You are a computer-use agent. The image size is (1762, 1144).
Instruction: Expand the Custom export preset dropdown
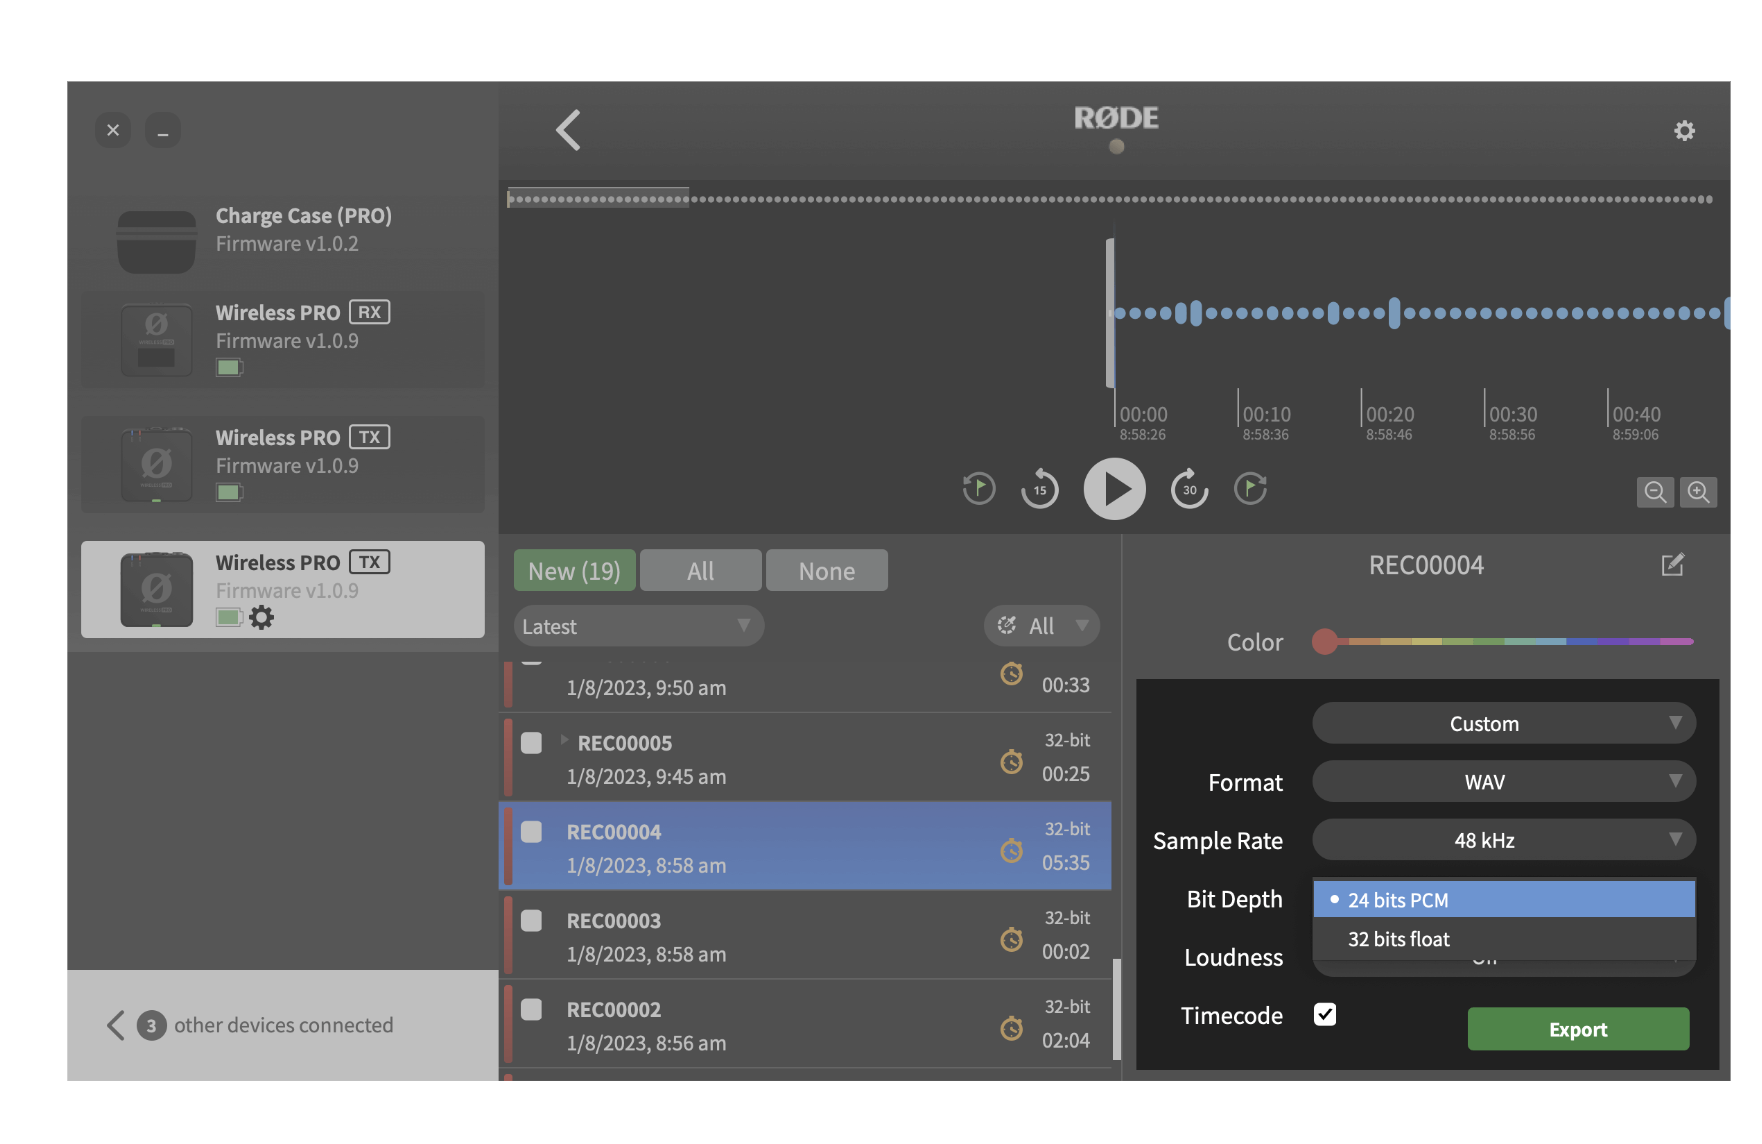click(1504, 723)
